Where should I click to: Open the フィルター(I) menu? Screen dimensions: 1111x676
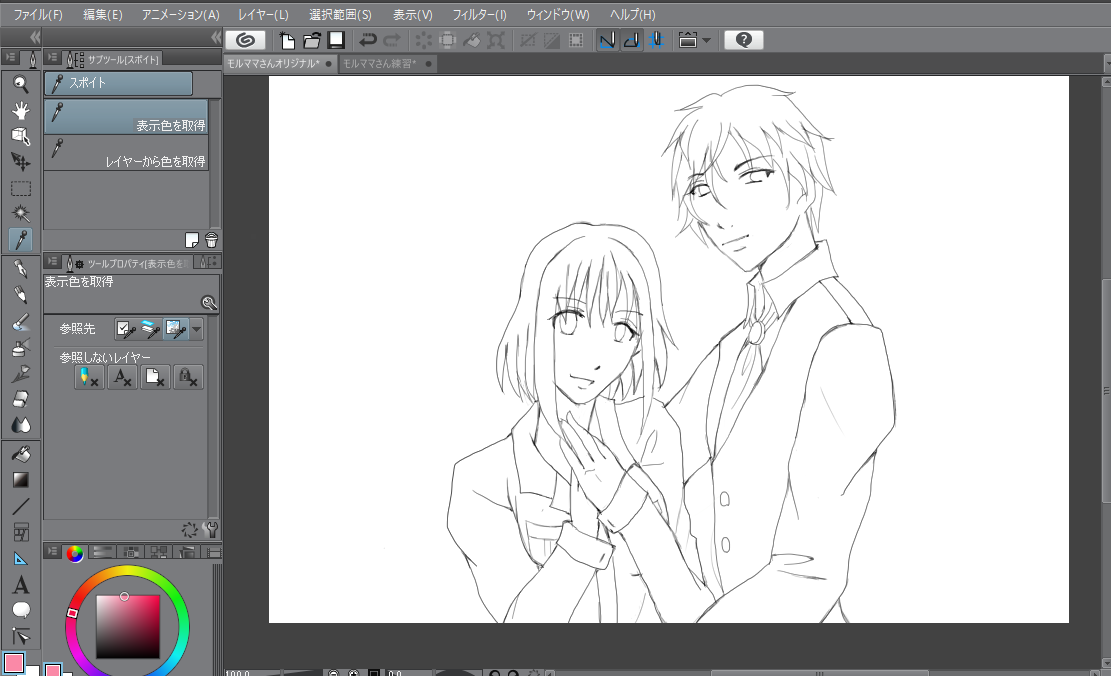pos(480,14)
